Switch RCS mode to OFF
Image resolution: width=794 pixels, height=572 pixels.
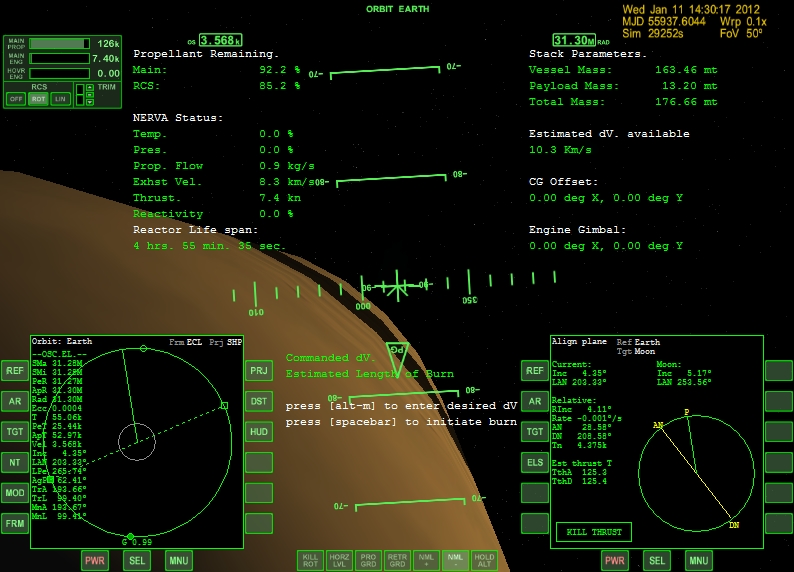click(16, 99)
